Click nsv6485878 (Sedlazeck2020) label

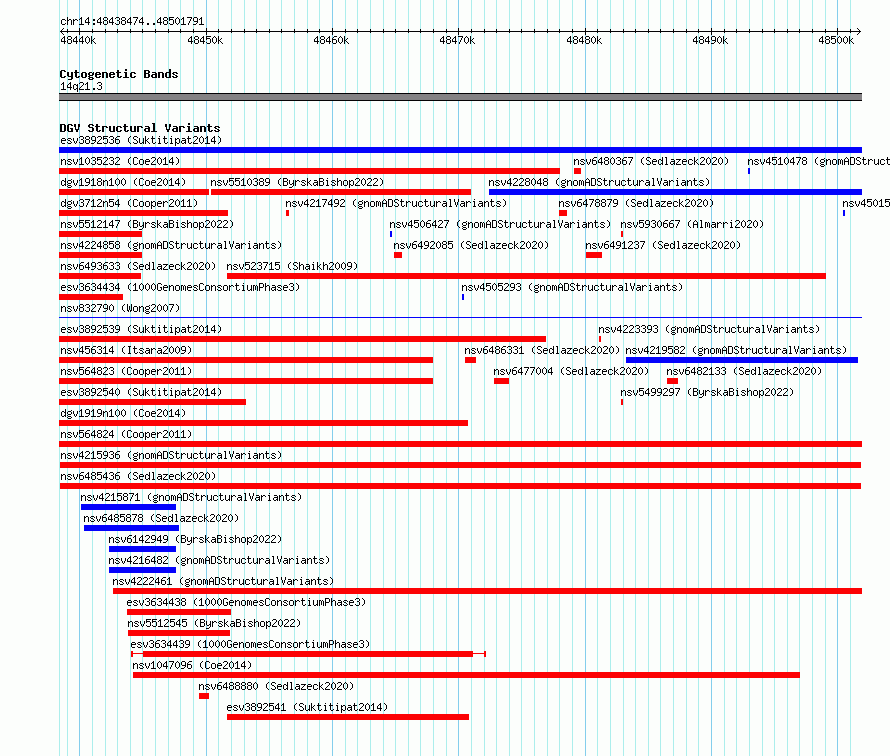point(161,518)
